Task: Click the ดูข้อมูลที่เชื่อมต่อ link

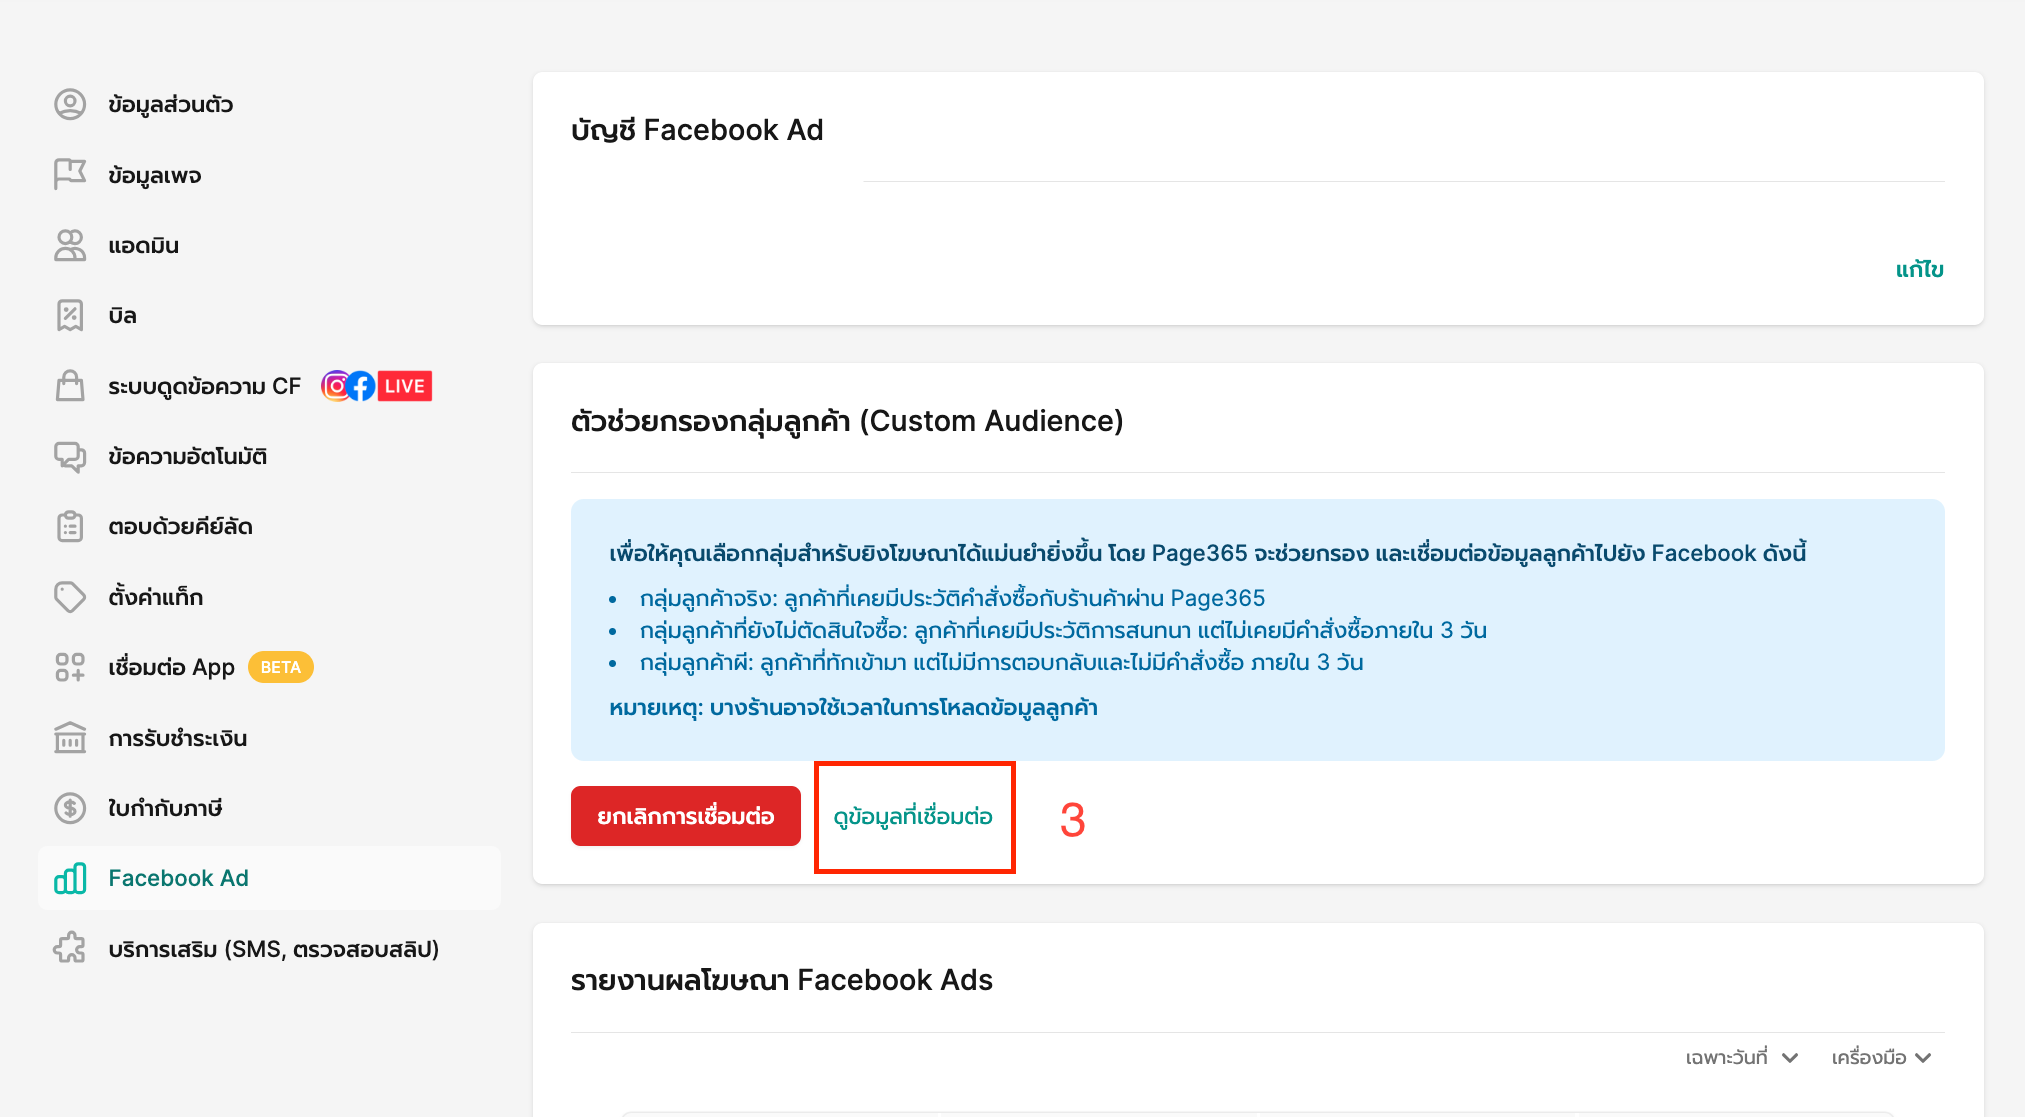Action: tap(913, 816)
